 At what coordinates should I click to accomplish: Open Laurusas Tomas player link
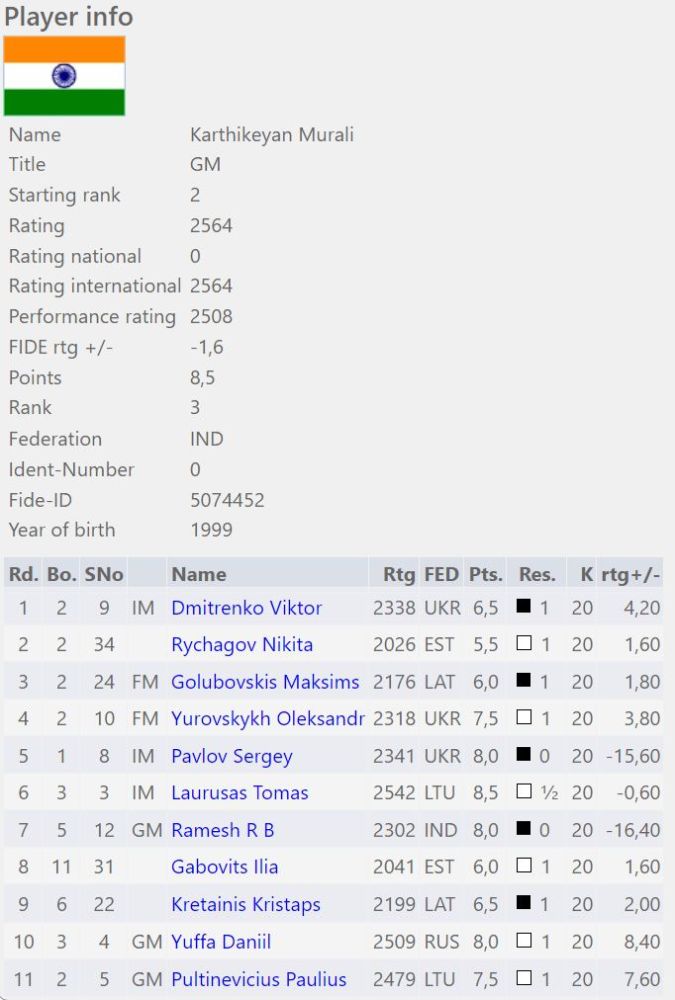[x=240, y=793]
